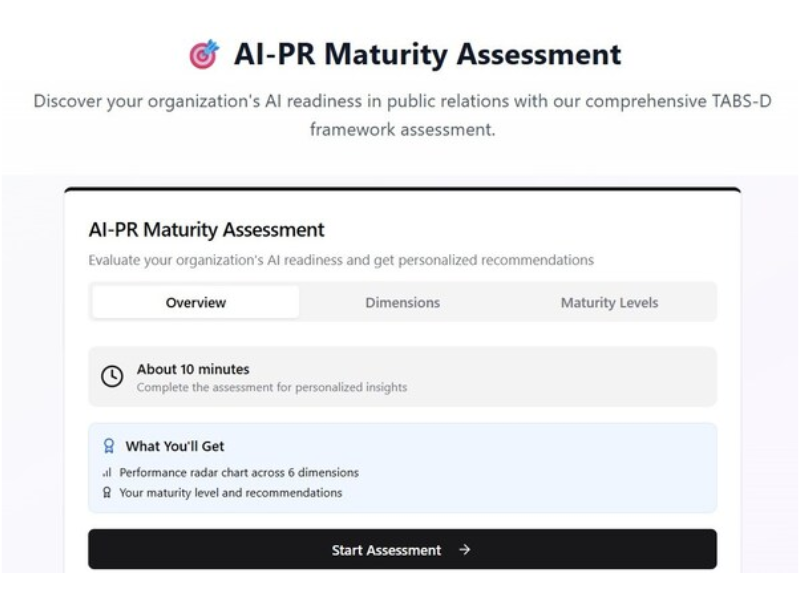Click Performance radar chart across 6 dimensions

click(239, 472)
